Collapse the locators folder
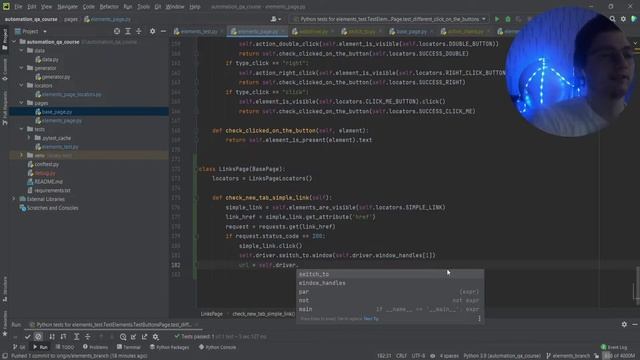 point(22,85)
